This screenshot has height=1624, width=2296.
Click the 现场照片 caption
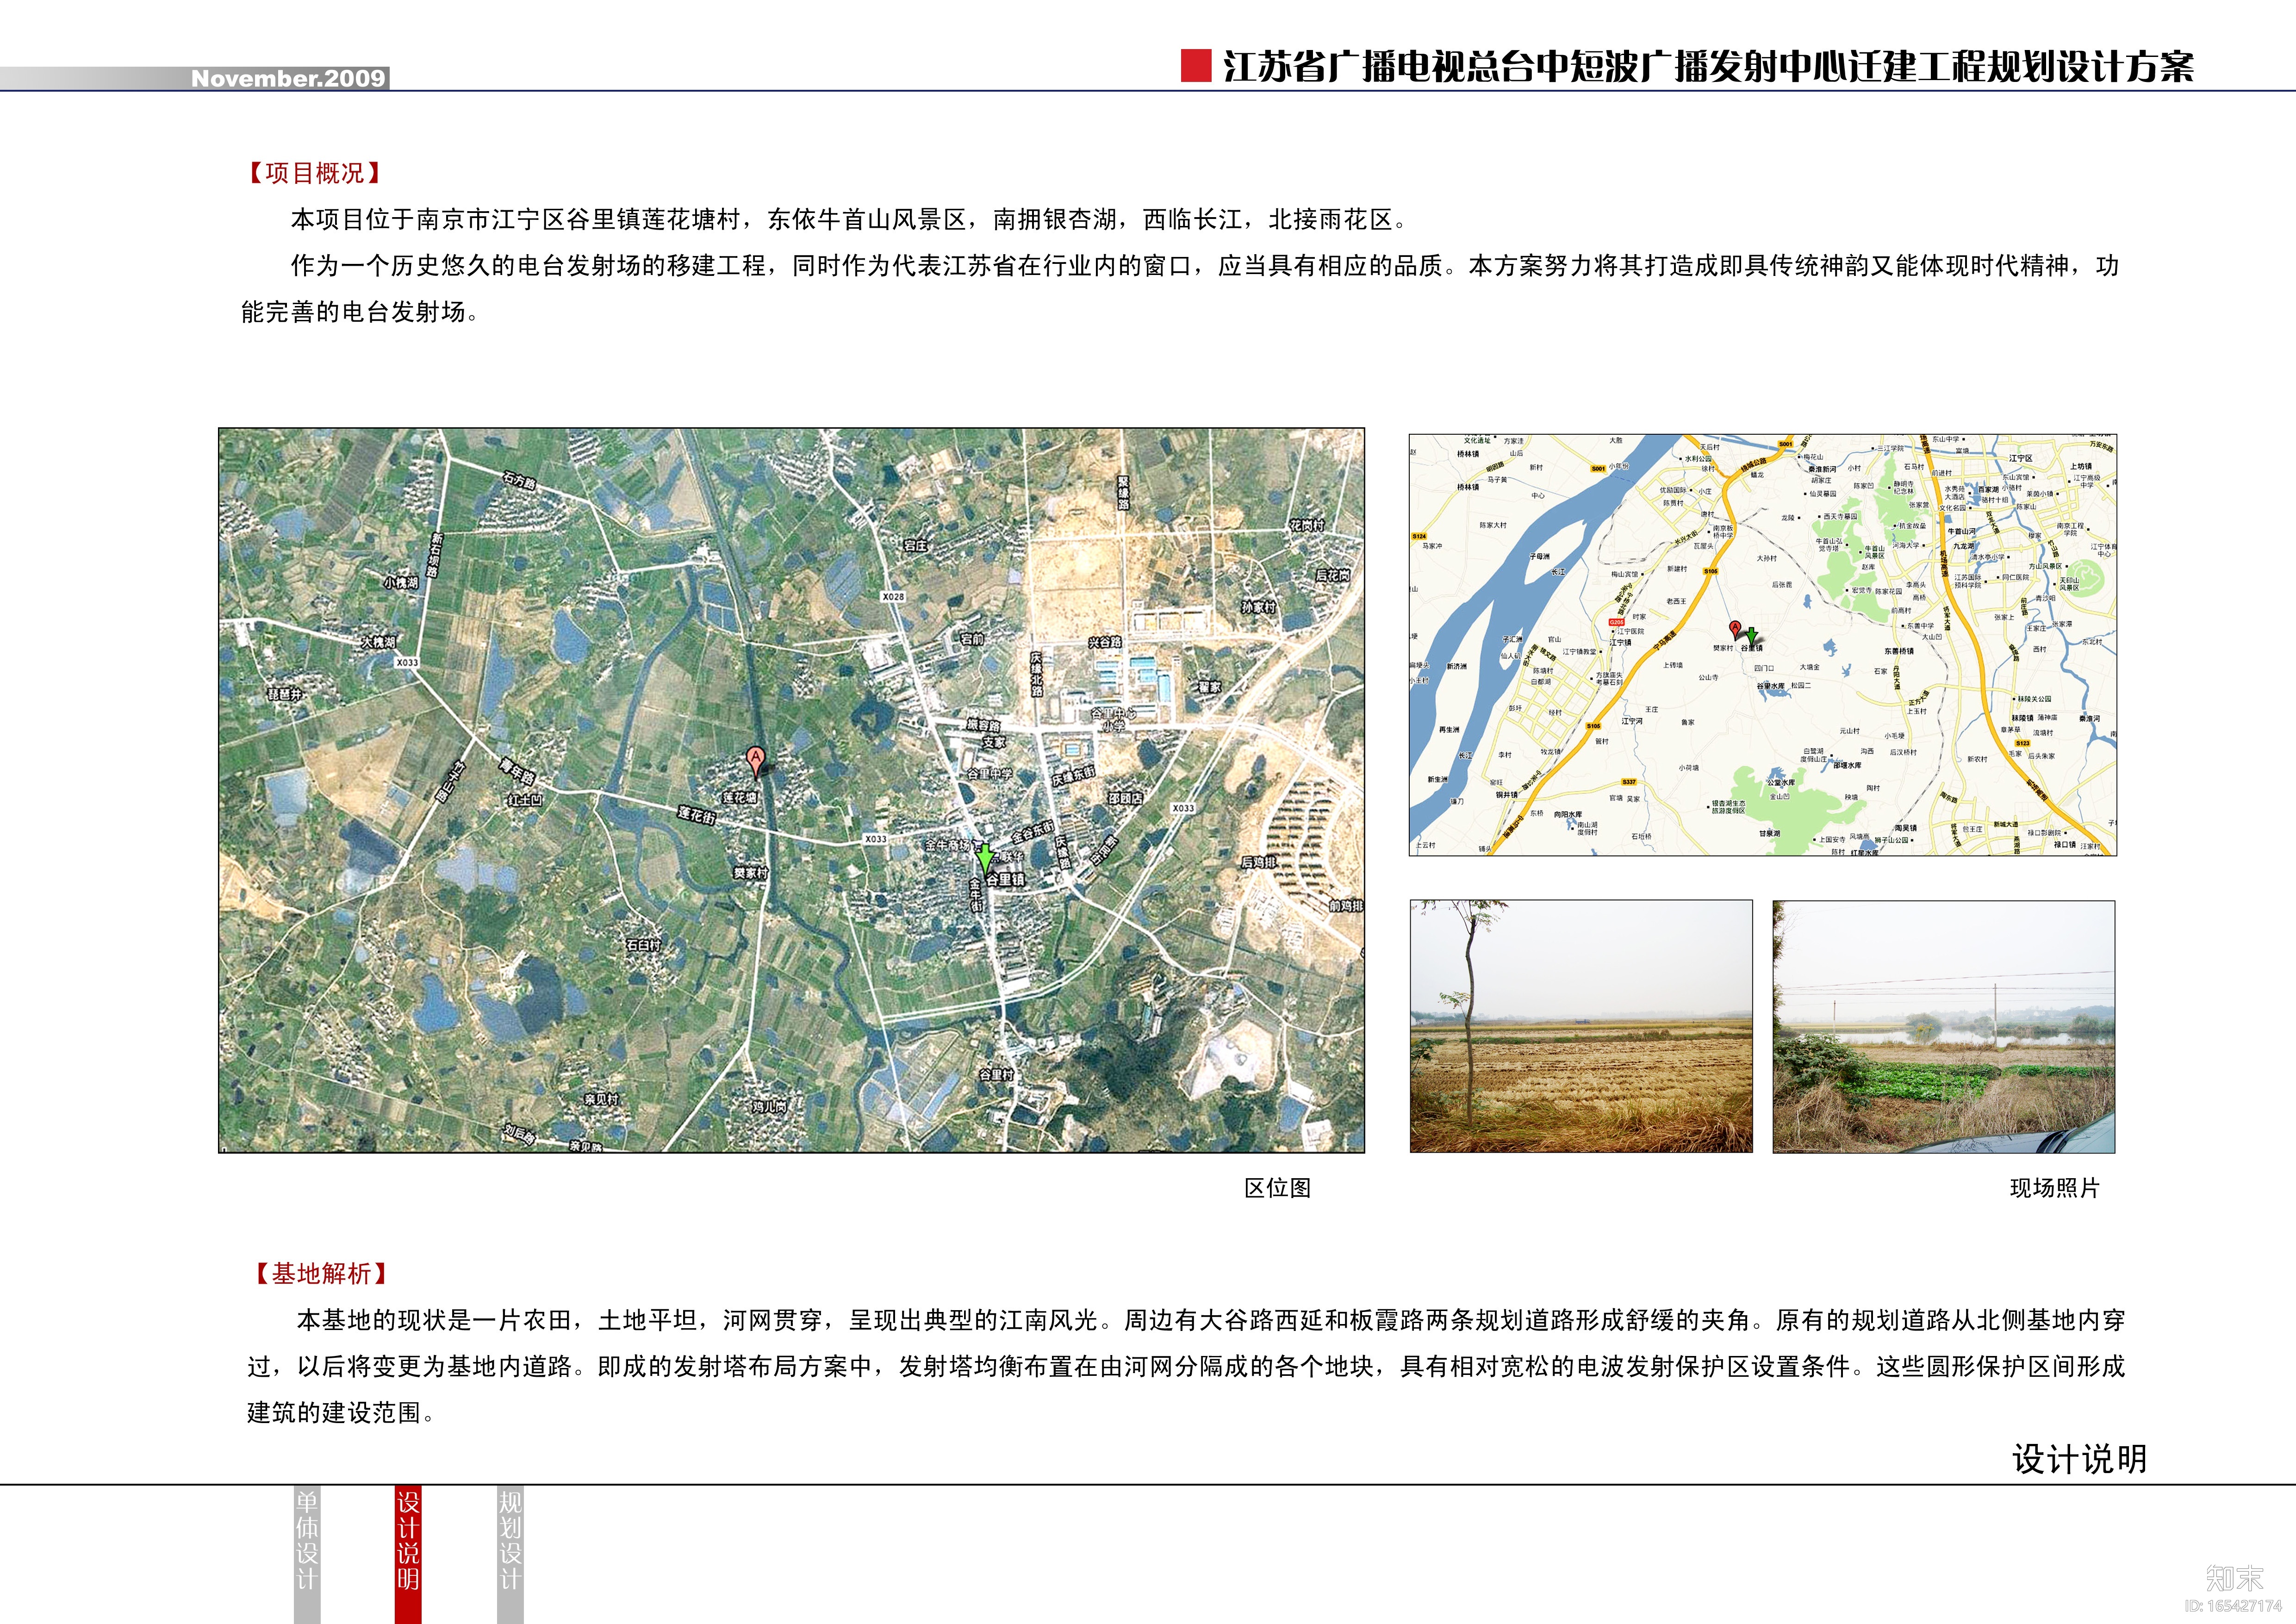pos(2055,1188)
